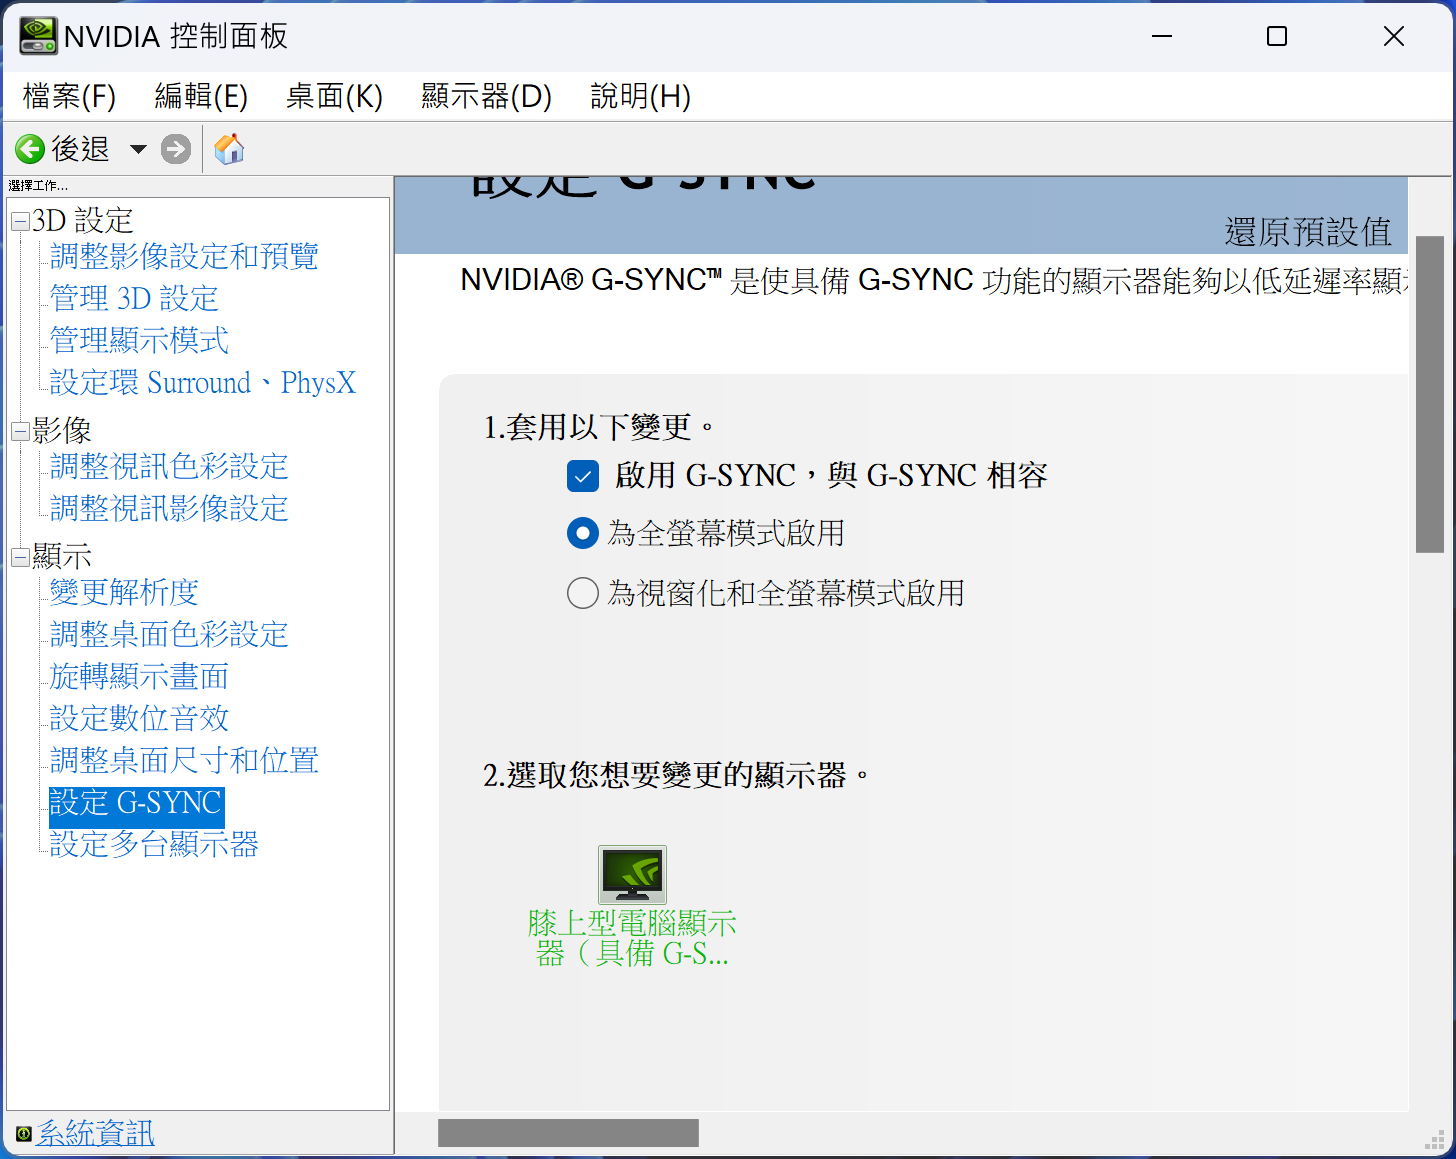Select 為全螢幕模式啟用 radio button
Screen dimensions: 1456x1159
click(x=583, y=533)
